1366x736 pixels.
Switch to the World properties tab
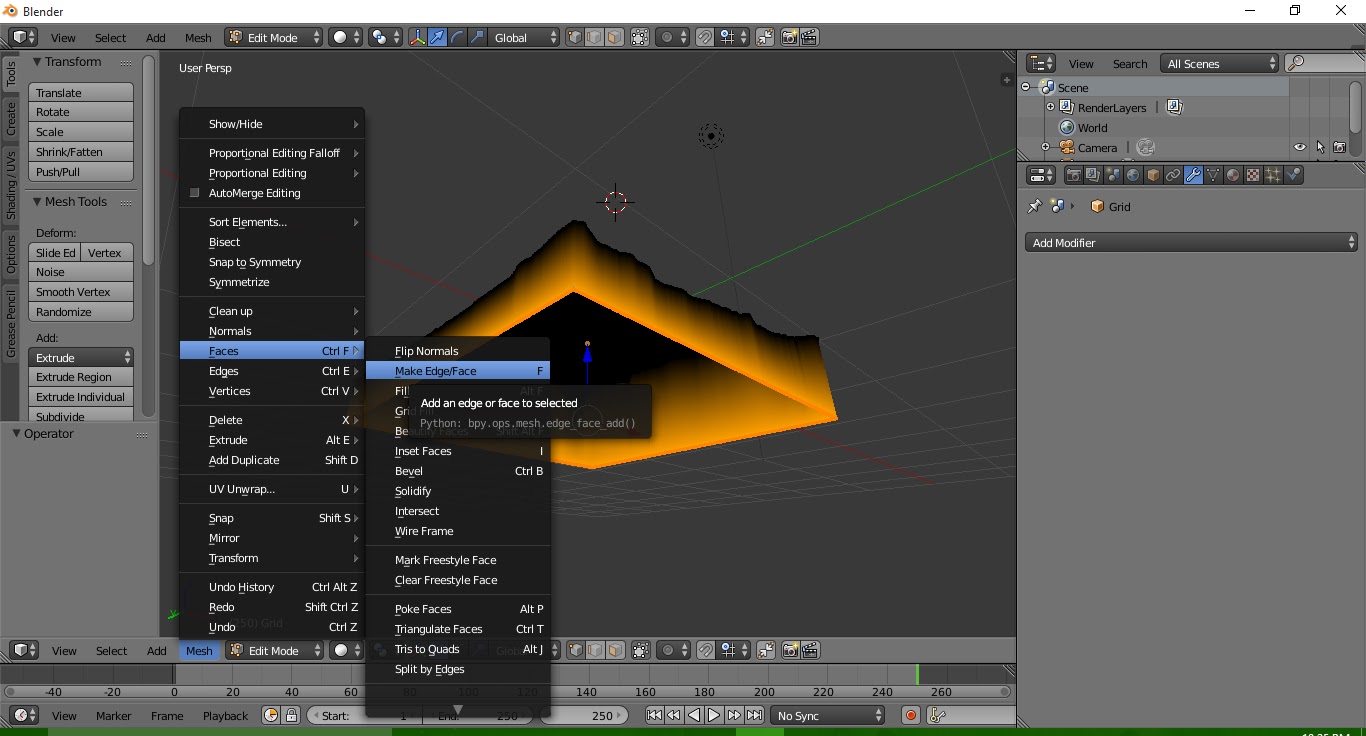pos(1133,175)
